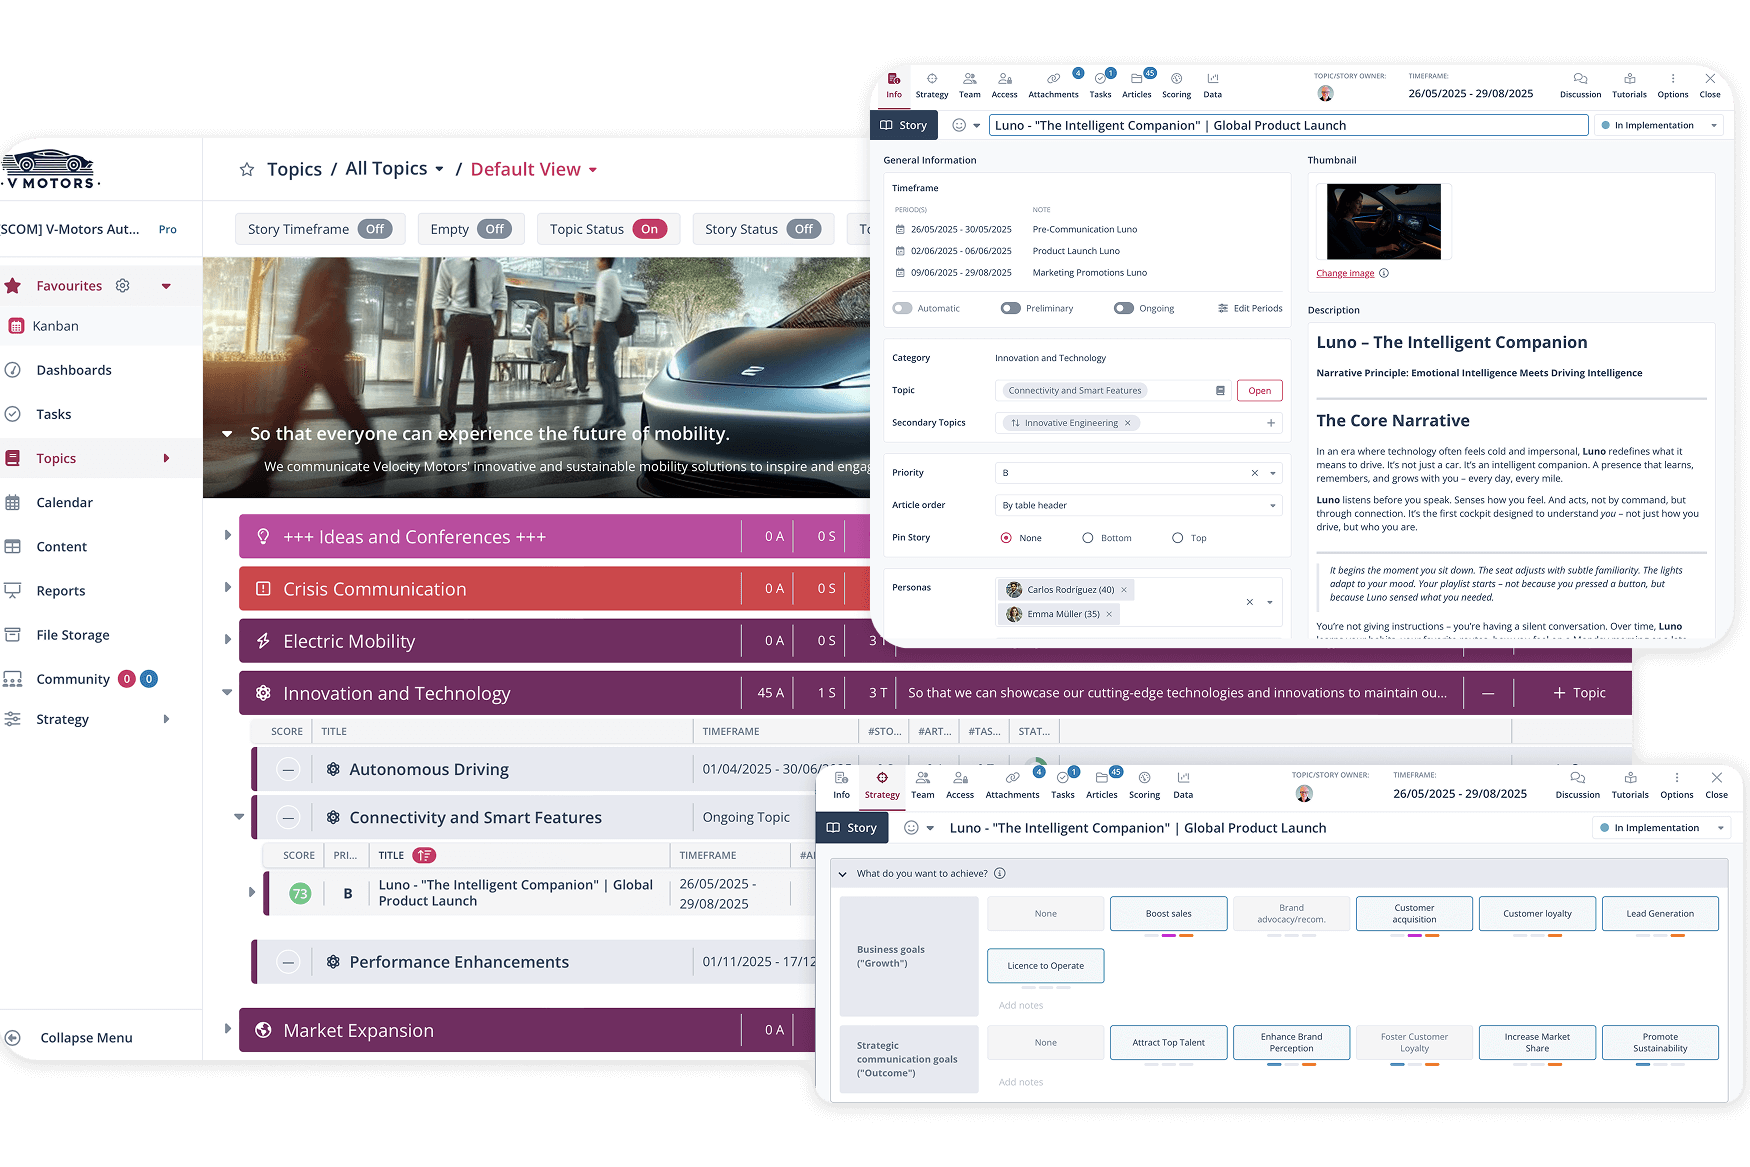Open All Topics dropdown in breadcrumb
The width and height of the screenshot is (1750, 1167).
pos(395,169)
